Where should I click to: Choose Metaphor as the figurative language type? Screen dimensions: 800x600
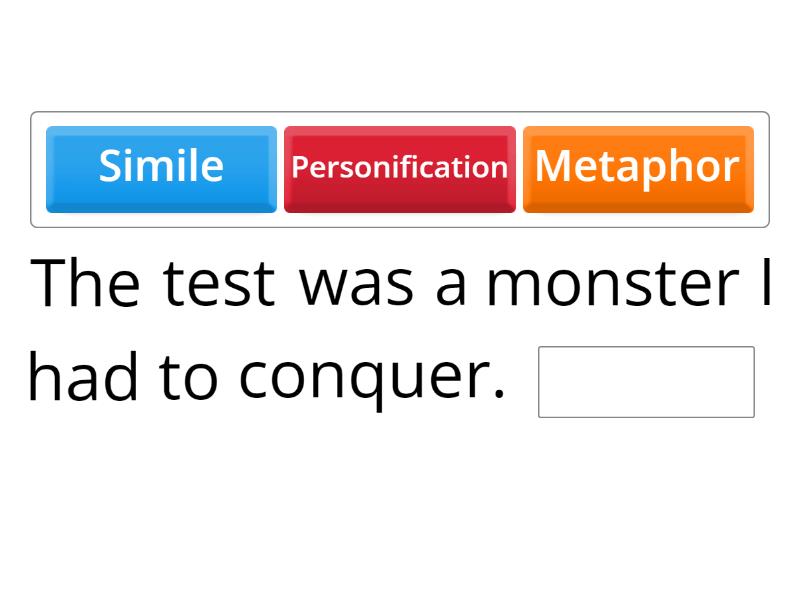click(637, 167)
